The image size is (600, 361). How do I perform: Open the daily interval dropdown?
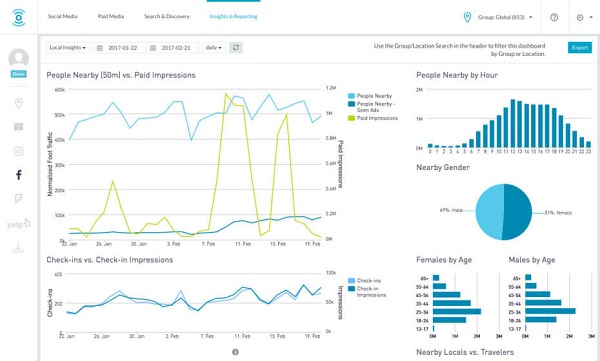pyautogui.click(x=214, y=47)
